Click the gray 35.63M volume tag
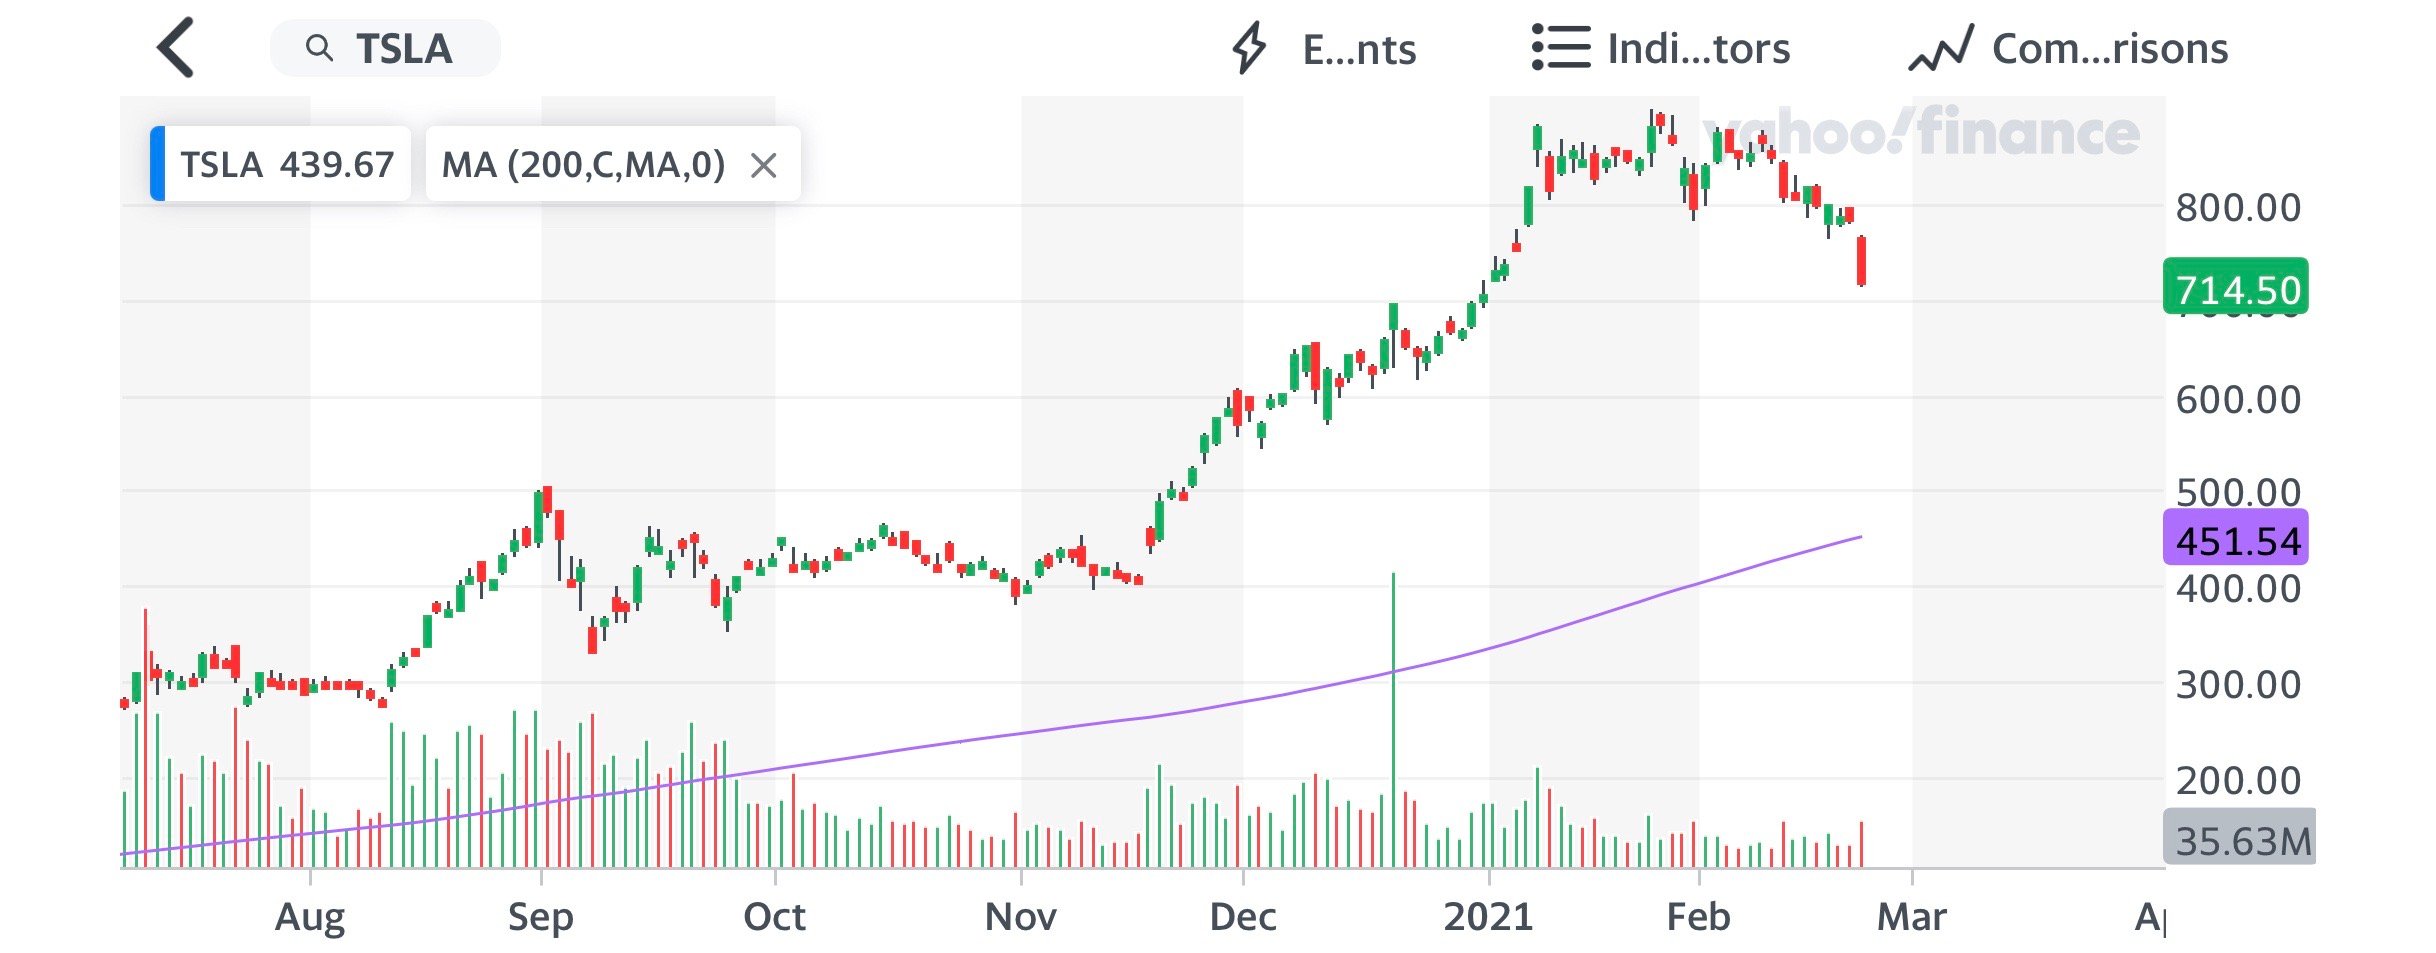 point(2240,837)
